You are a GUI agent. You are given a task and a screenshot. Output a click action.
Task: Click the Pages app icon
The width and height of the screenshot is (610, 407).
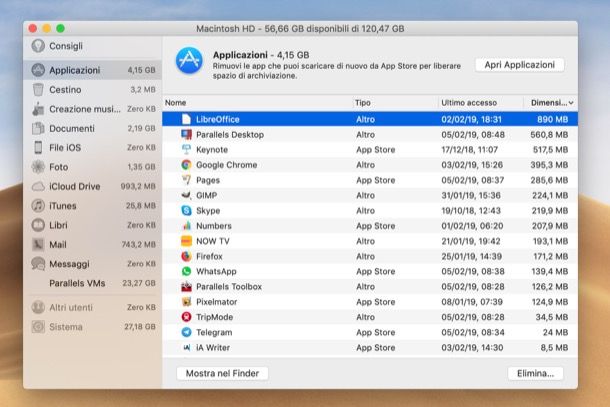186,180
